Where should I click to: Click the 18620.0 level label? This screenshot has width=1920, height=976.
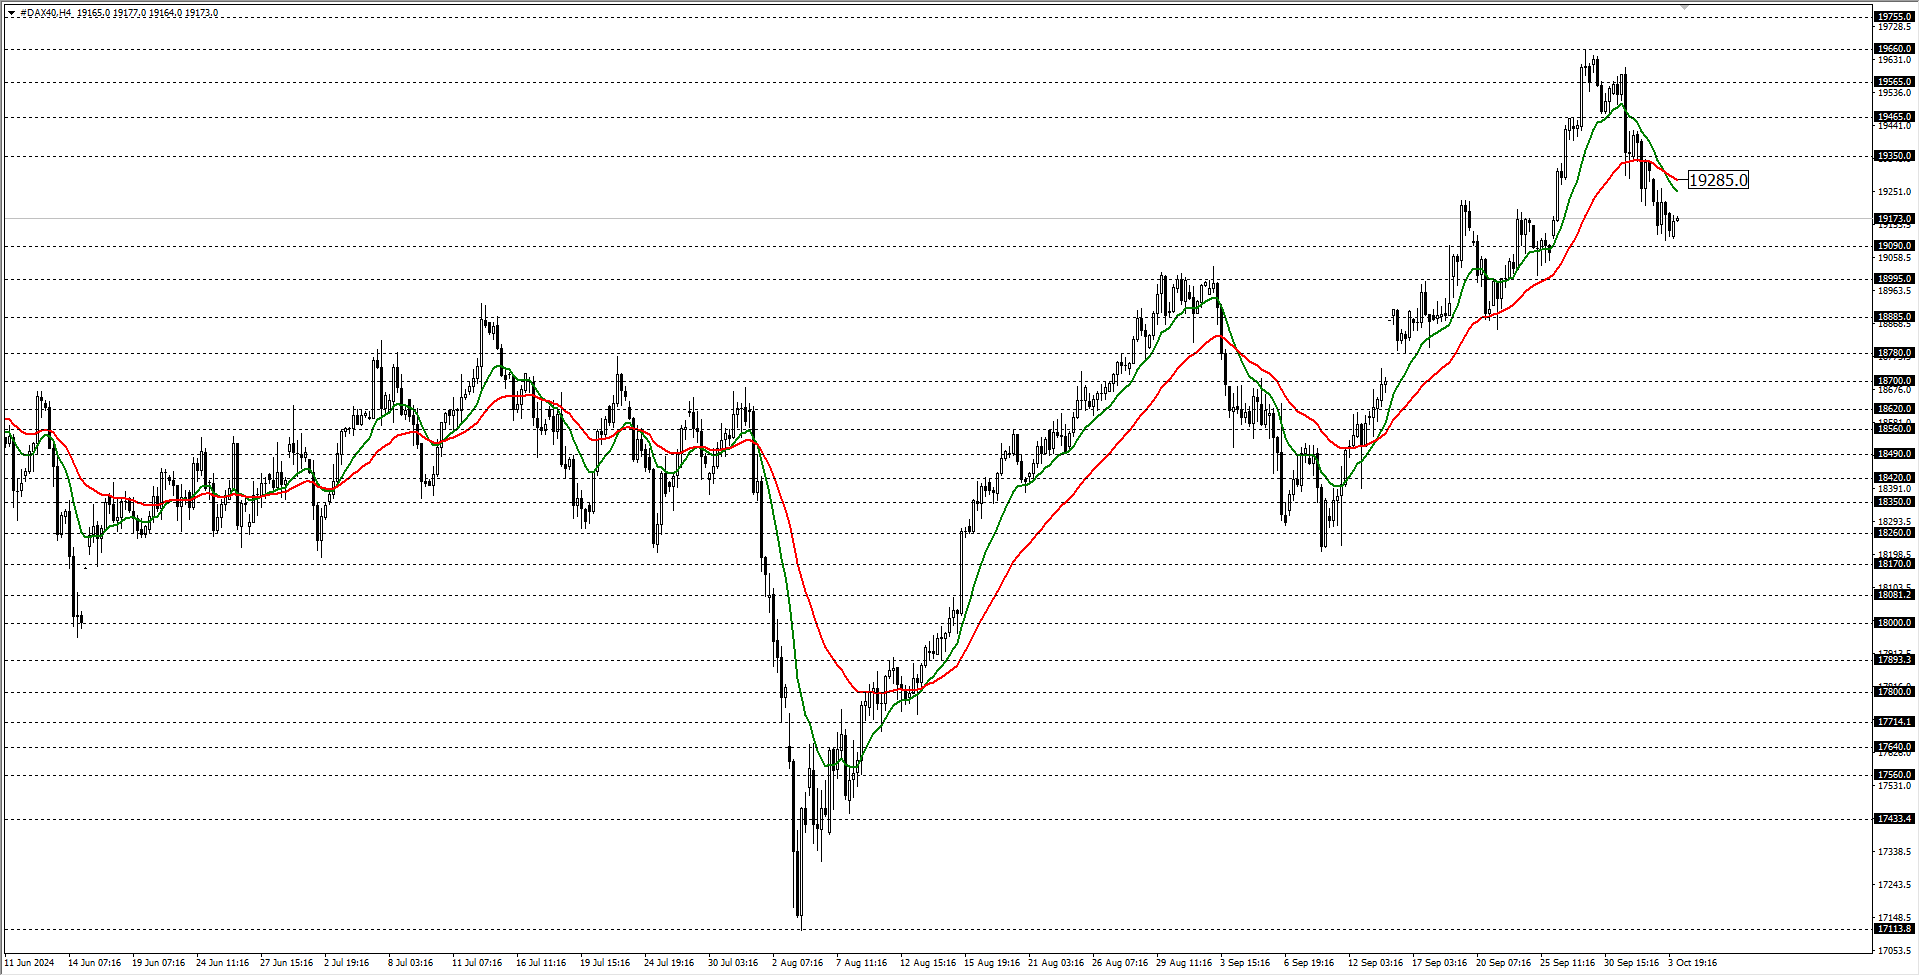click(1894, 409)
